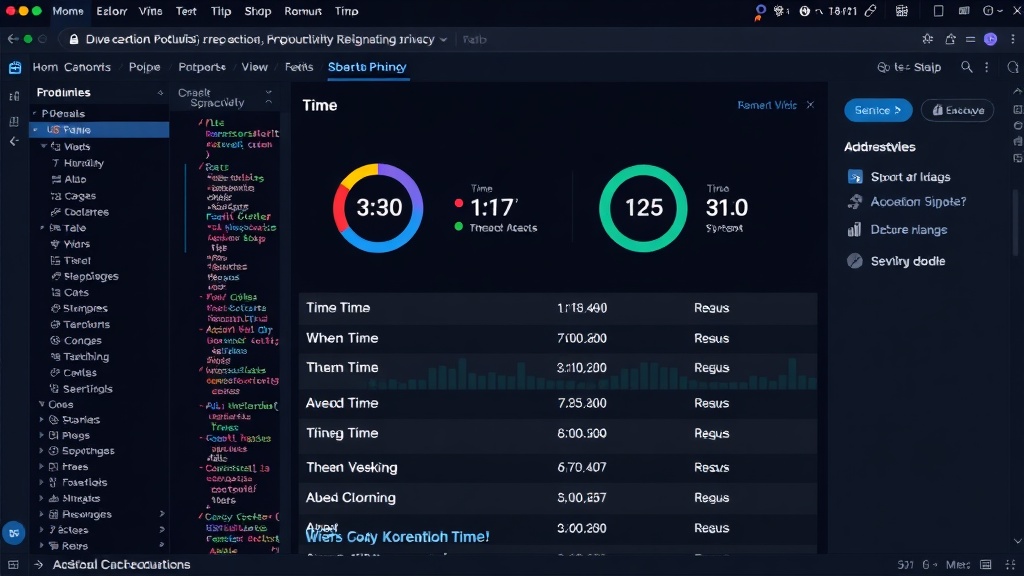
Task: Click the Acoetion Sipote icon
Action: 855,202
